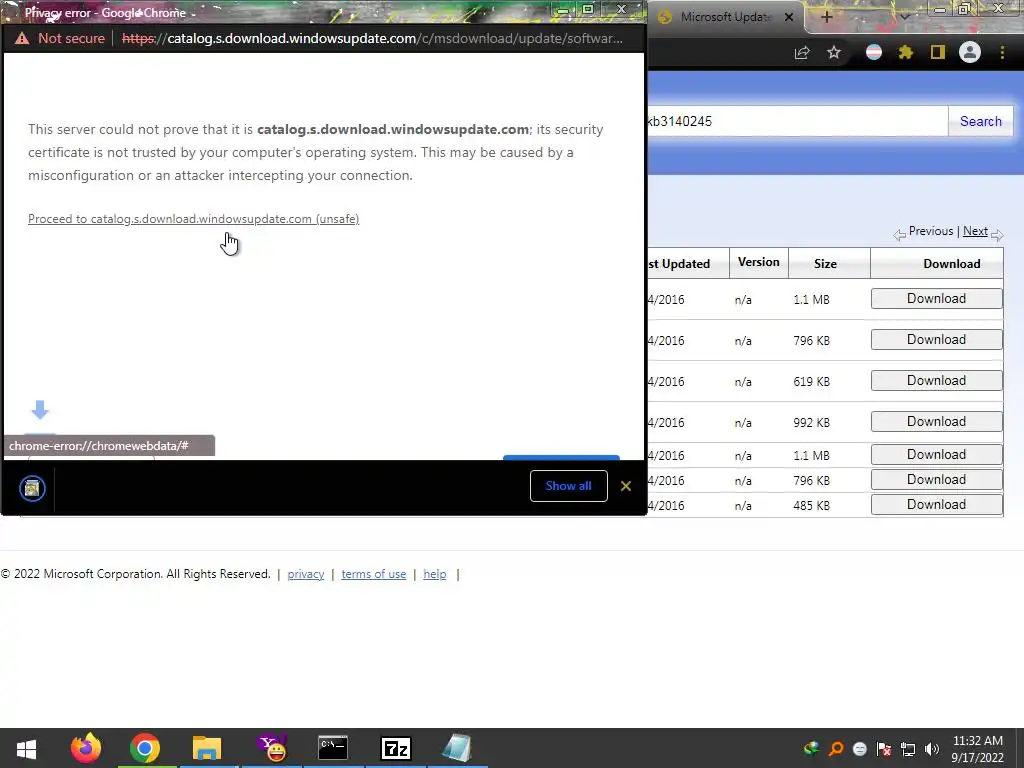This screenshot has width=1024, height=768.
Task: Open Firefox from the taskbar
Action: coord(86,748)
